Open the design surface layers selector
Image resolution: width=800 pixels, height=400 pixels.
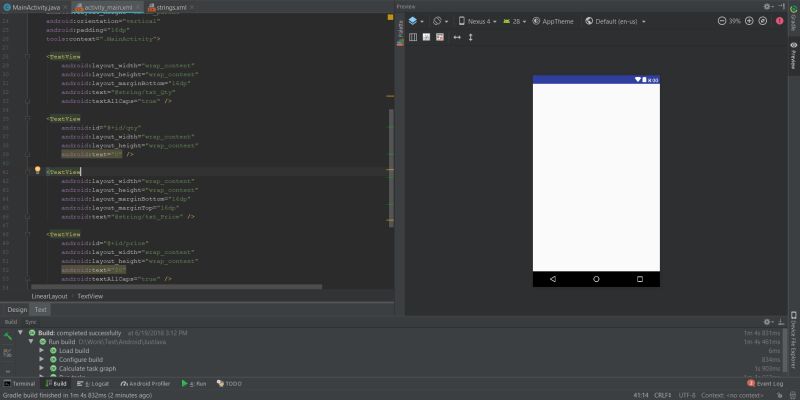(x=416, y=21)
